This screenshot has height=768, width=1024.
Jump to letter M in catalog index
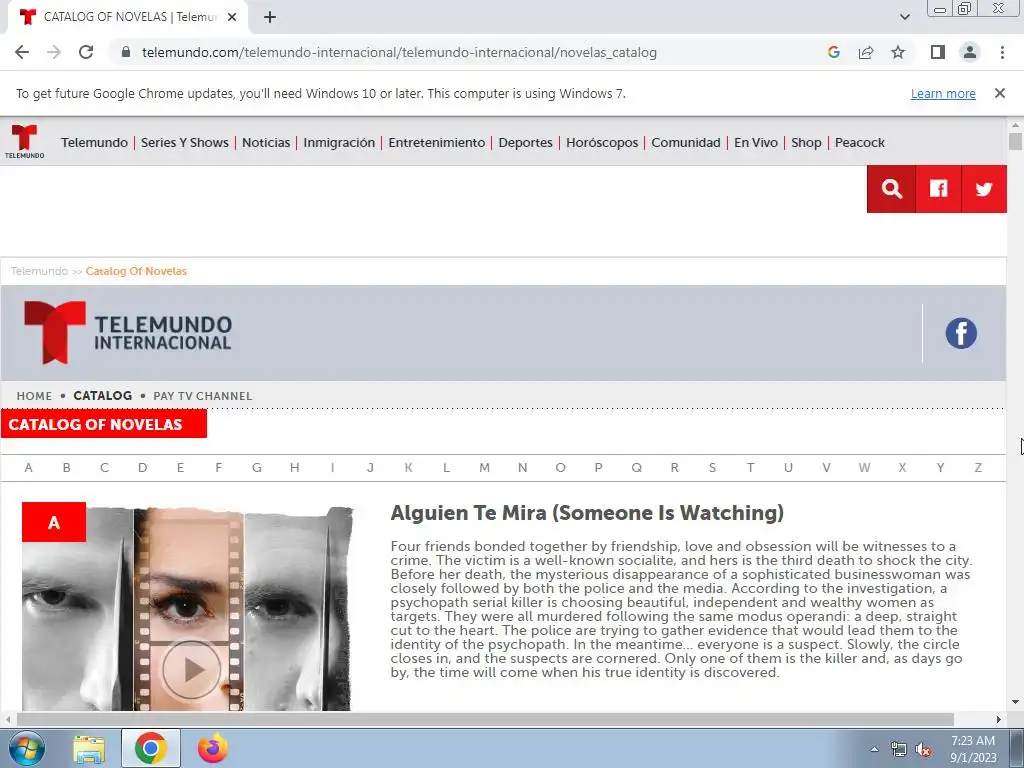pyautogui.click(x=484, y=468)
